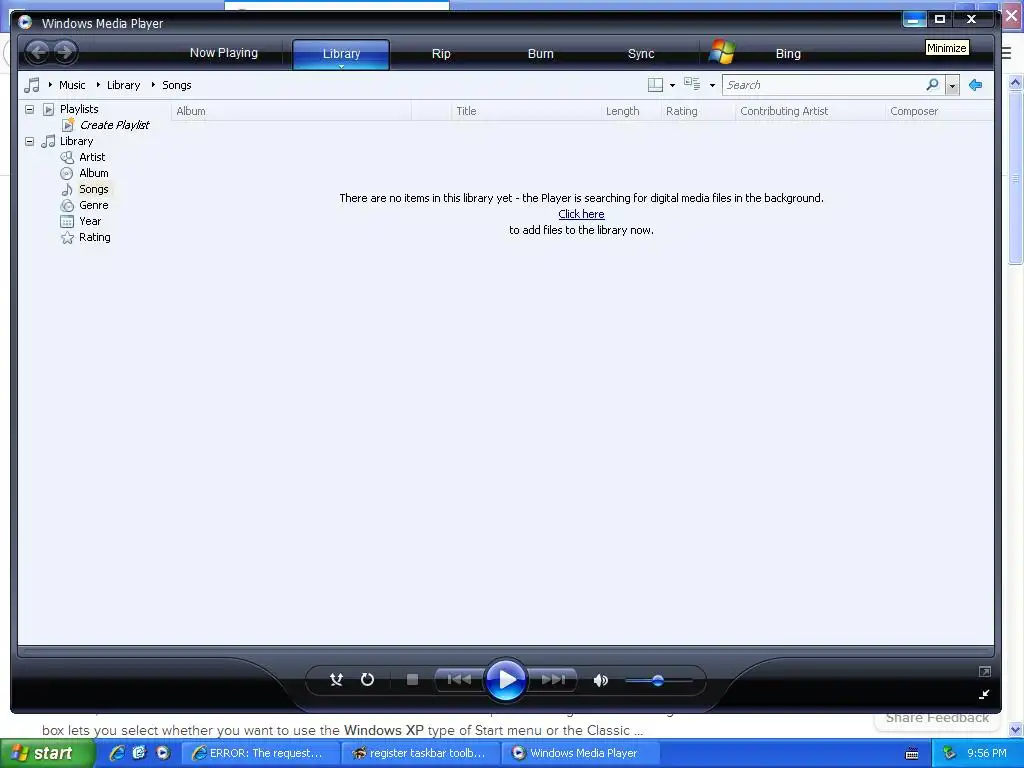
Task: Select Genre in the library tree
Action: tap(93, 205)
